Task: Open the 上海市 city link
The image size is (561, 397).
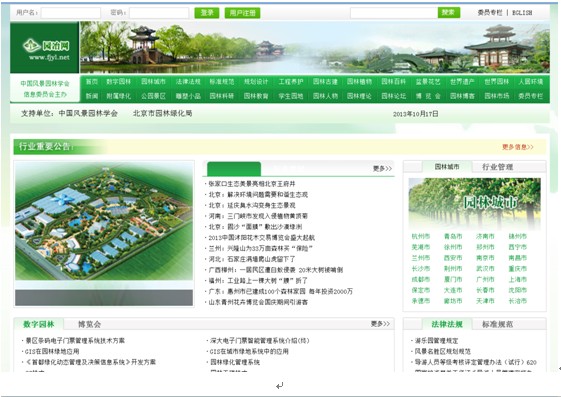Action: click(x=517, y=279)
